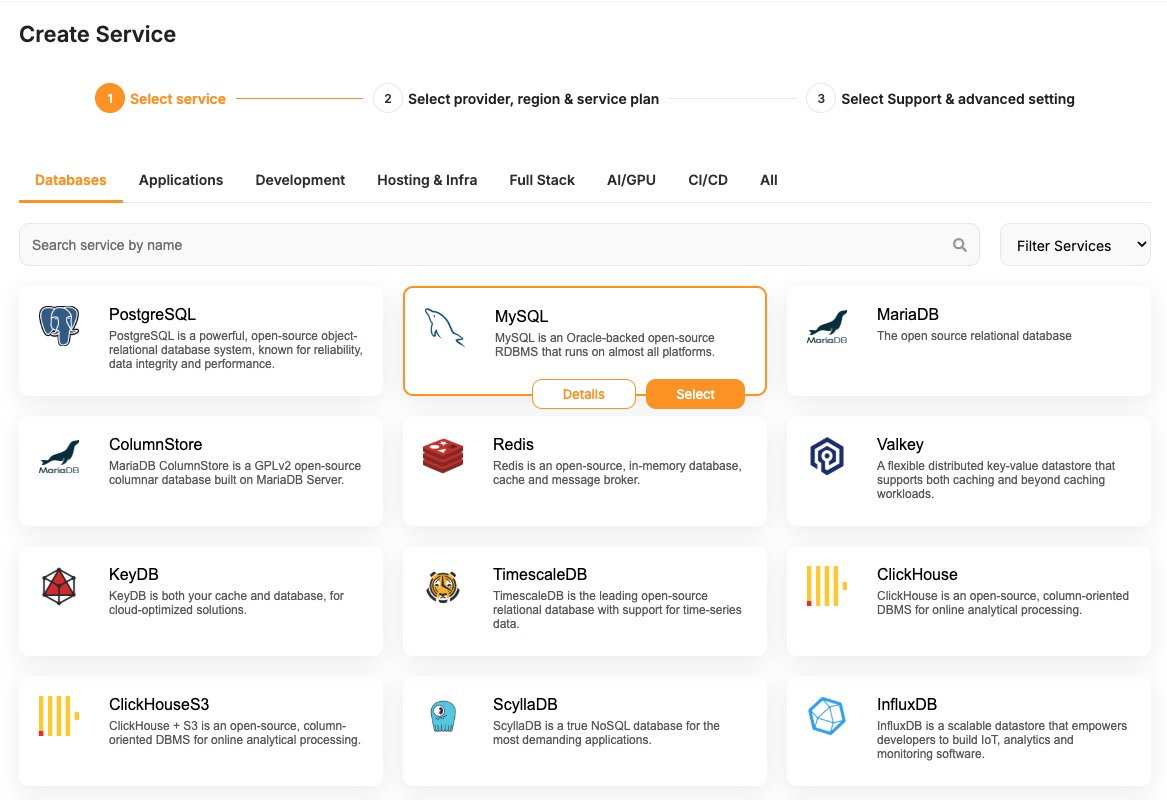
Task: Open MySQL Details button
Action: pyautogui.click(x=583, y=394)
